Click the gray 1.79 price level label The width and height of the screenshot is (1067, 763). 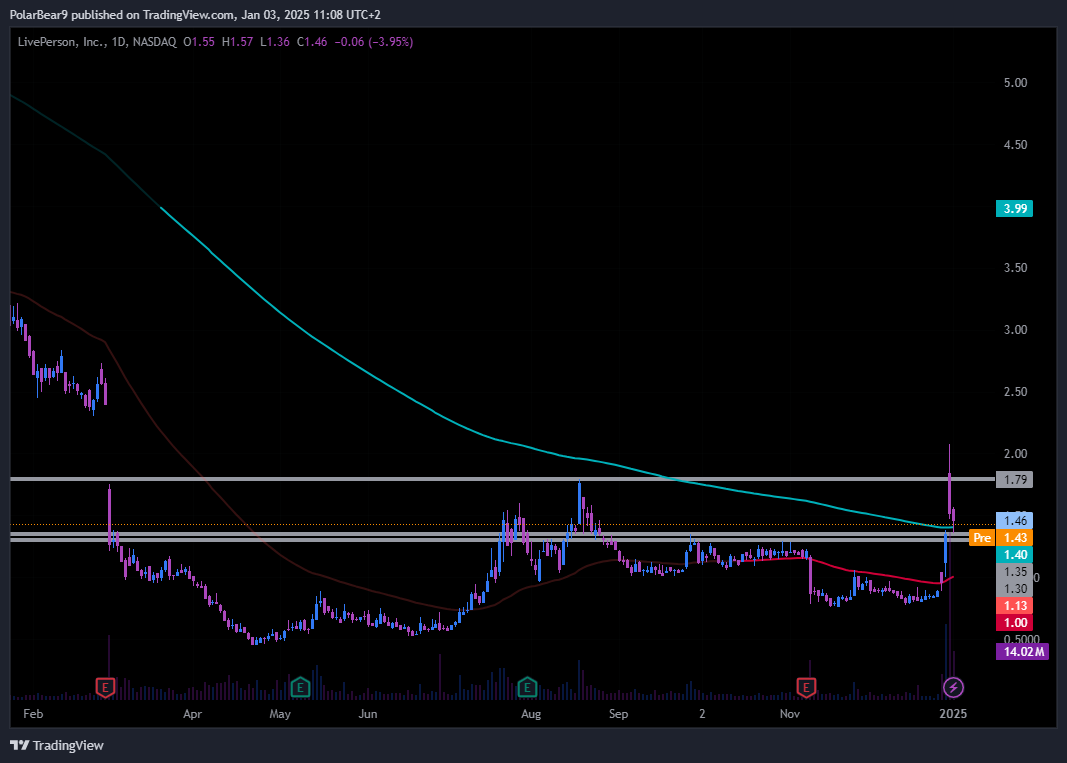pyautogui.click(x=1014, y=480)
